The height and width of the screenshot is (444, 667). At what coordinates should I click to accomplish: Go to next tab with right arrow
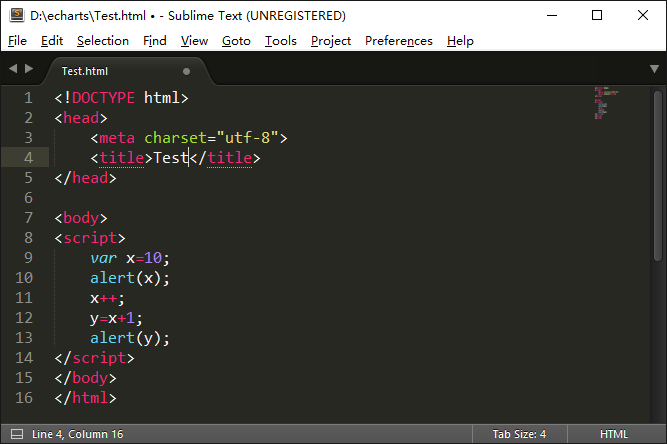click(29, 68)
